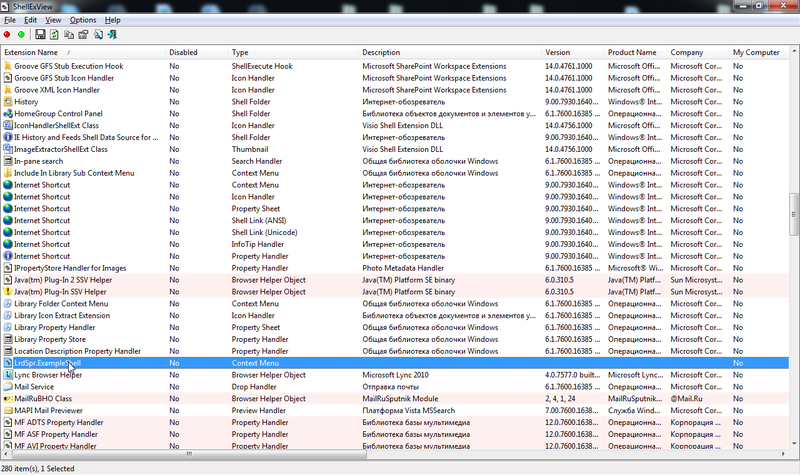Select the MF ADTS Property Handler entry
Viewport: 800px width, 475px height.
[59, 422]
